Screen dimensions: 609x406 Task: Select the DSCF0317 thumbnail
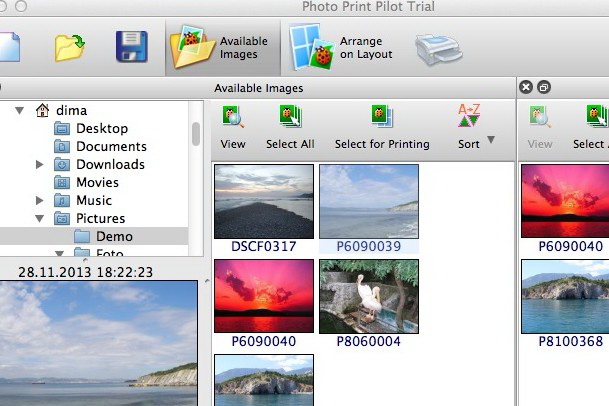click(x=264, y=201)
